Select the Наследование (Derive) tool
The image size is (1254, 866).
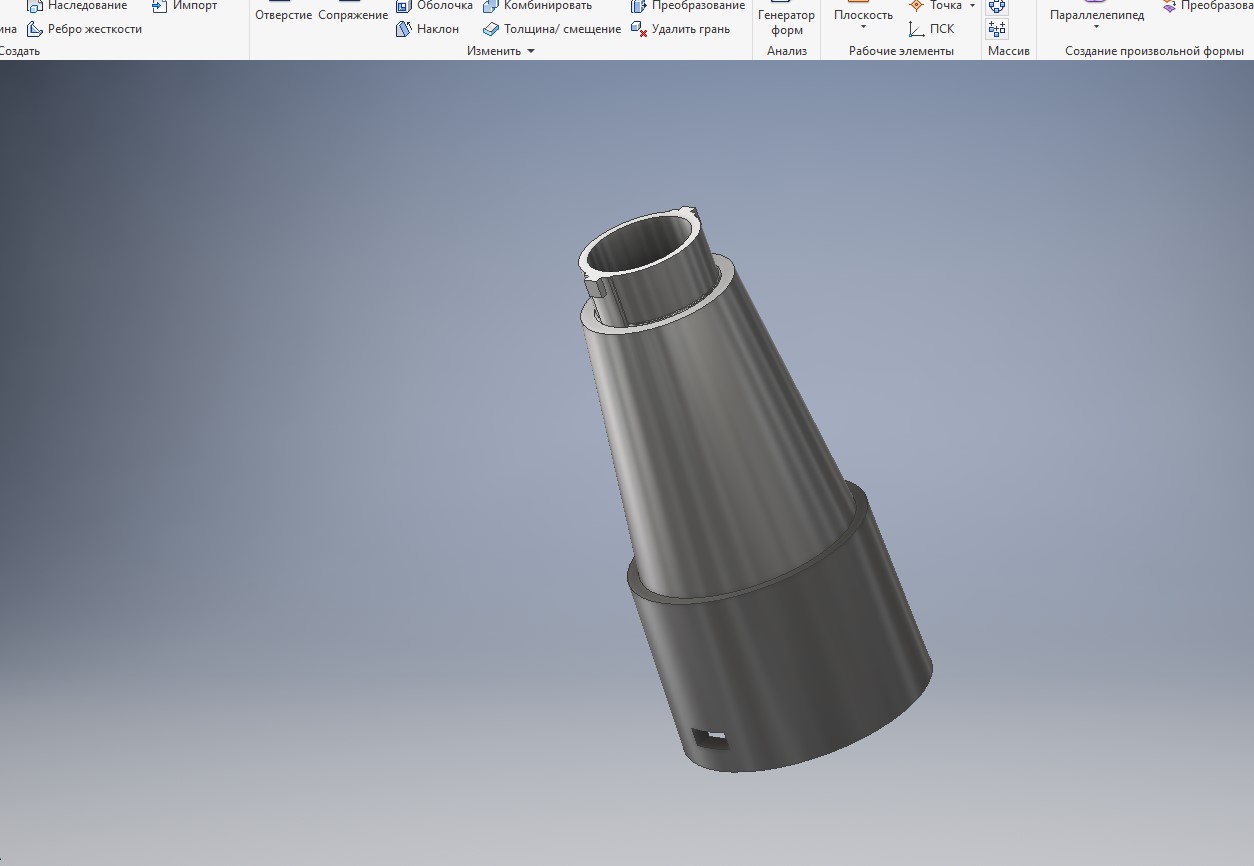click(77, 6)
